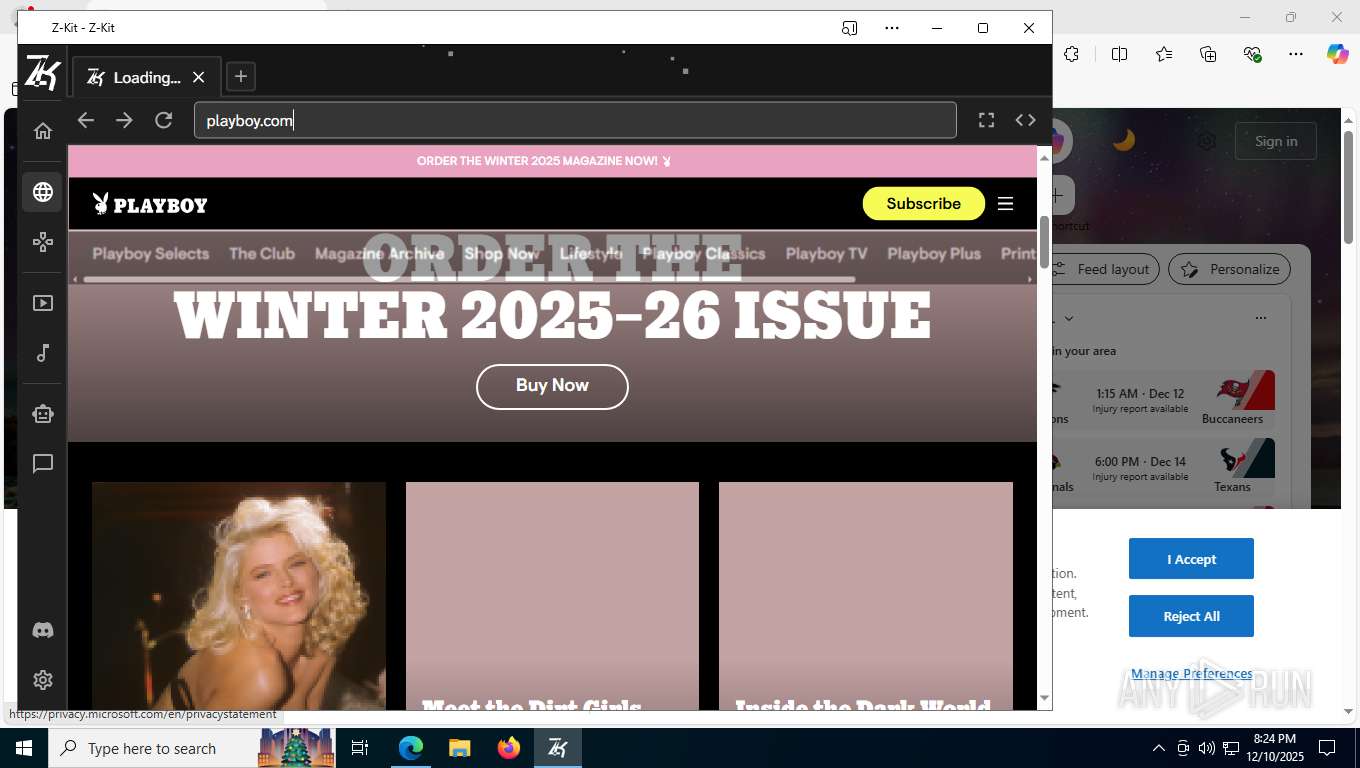The width and height of the screenshot is (1360, 768).
Task: Select the Loading... tab
Action: 146,77
